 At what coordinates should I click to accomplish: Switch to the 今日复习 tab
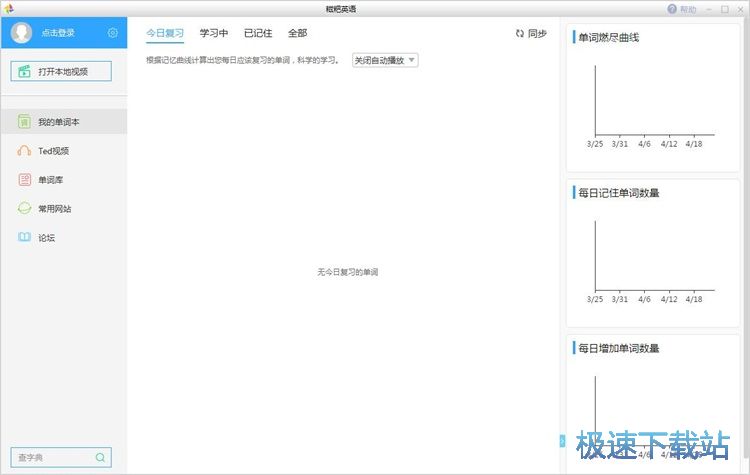point(165,33)
